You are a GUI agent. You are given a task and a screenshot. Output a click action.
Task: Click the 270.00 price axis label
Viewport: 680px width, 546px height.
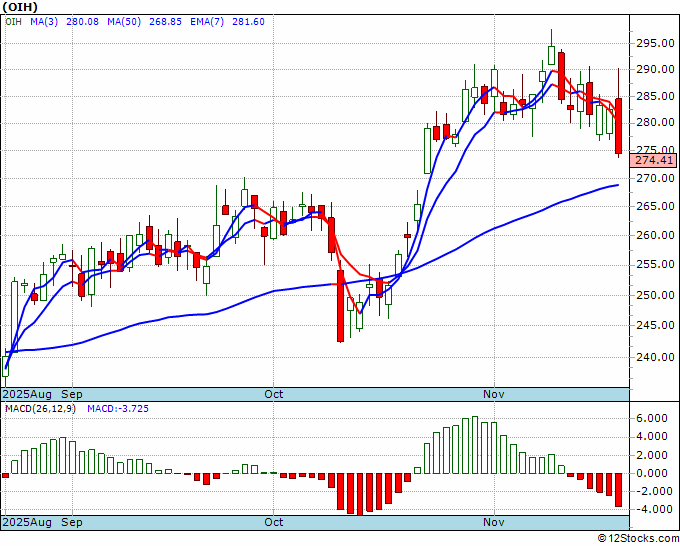pyautogui.click(x=655, y=178)
